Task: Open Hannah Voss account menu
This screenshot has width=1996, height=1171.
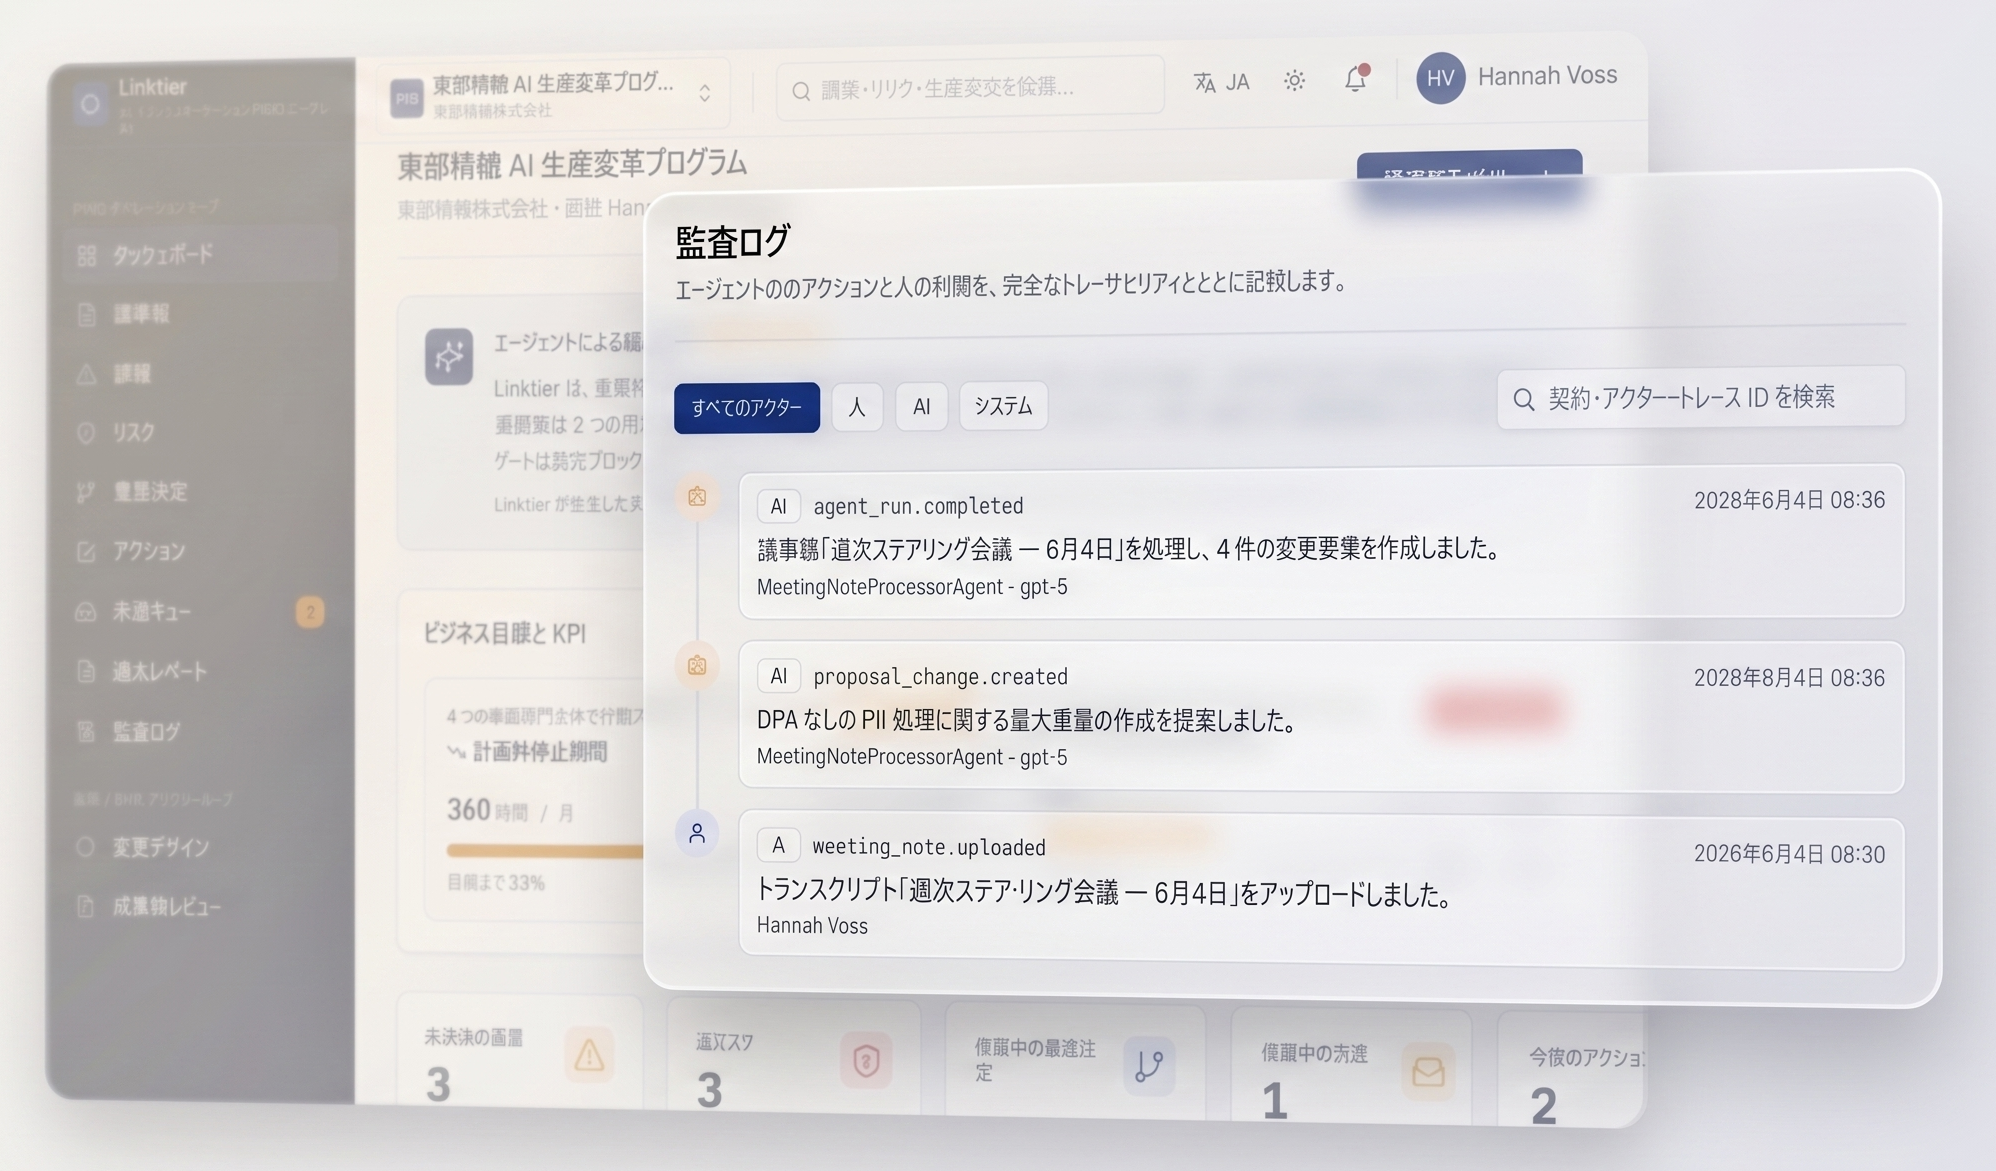Action: tap(1547, 76)
